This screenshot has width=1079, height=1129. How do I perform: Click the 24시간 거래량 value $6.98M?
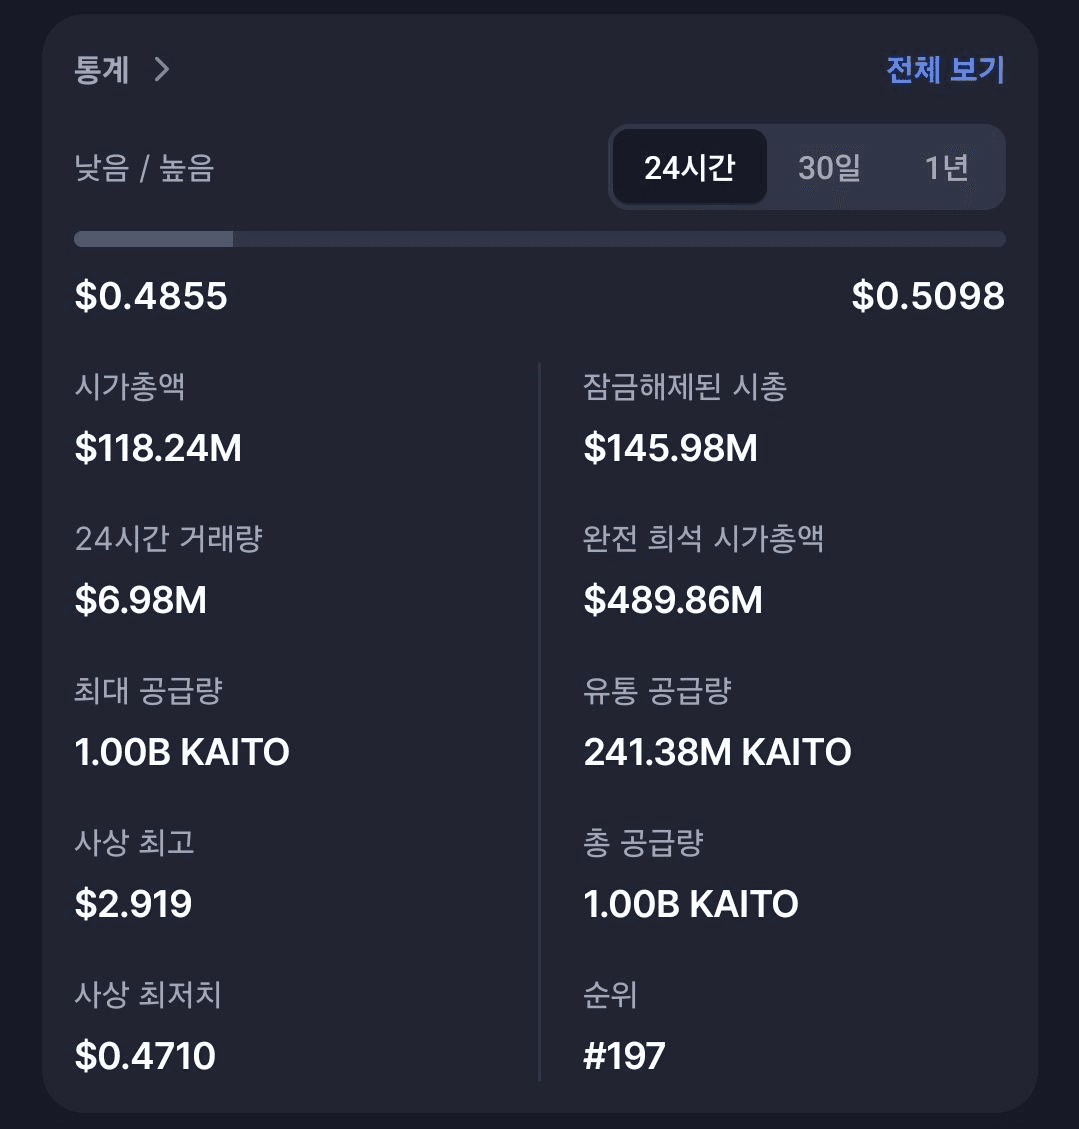(141, 600)
